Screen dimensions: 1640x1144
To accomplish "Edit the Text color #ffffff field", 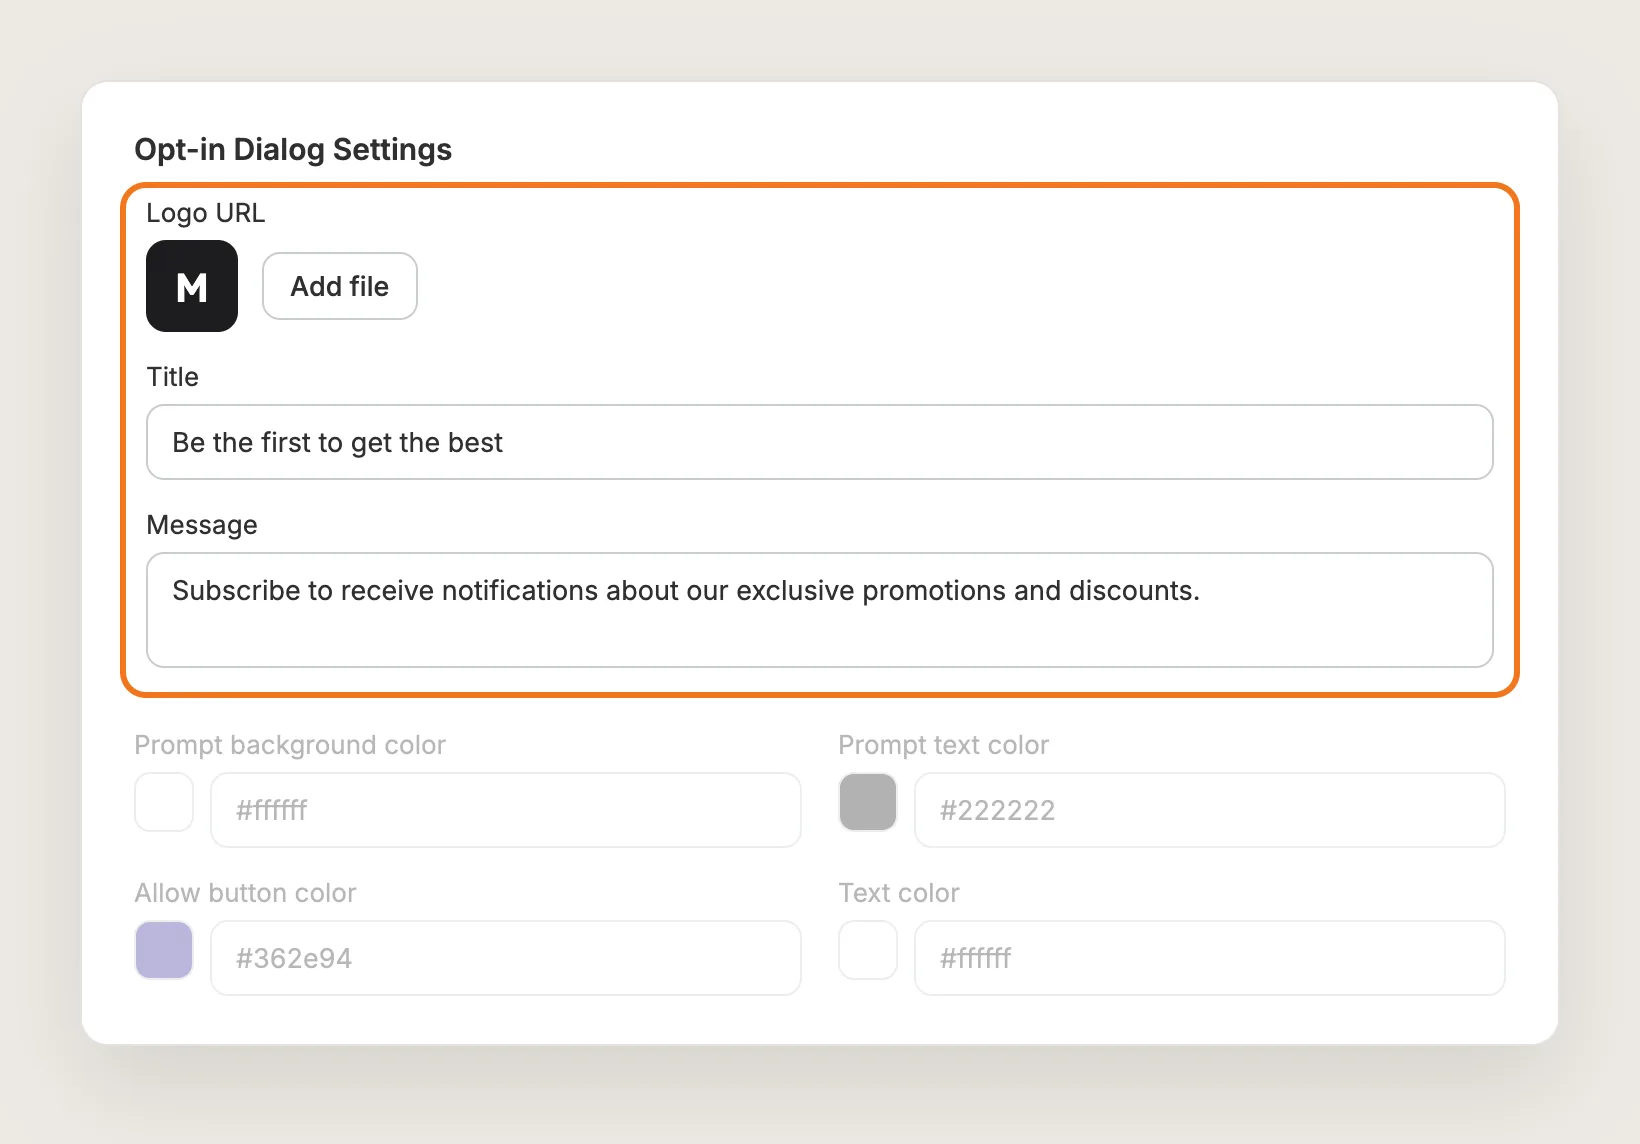I will click(1210, 958).
